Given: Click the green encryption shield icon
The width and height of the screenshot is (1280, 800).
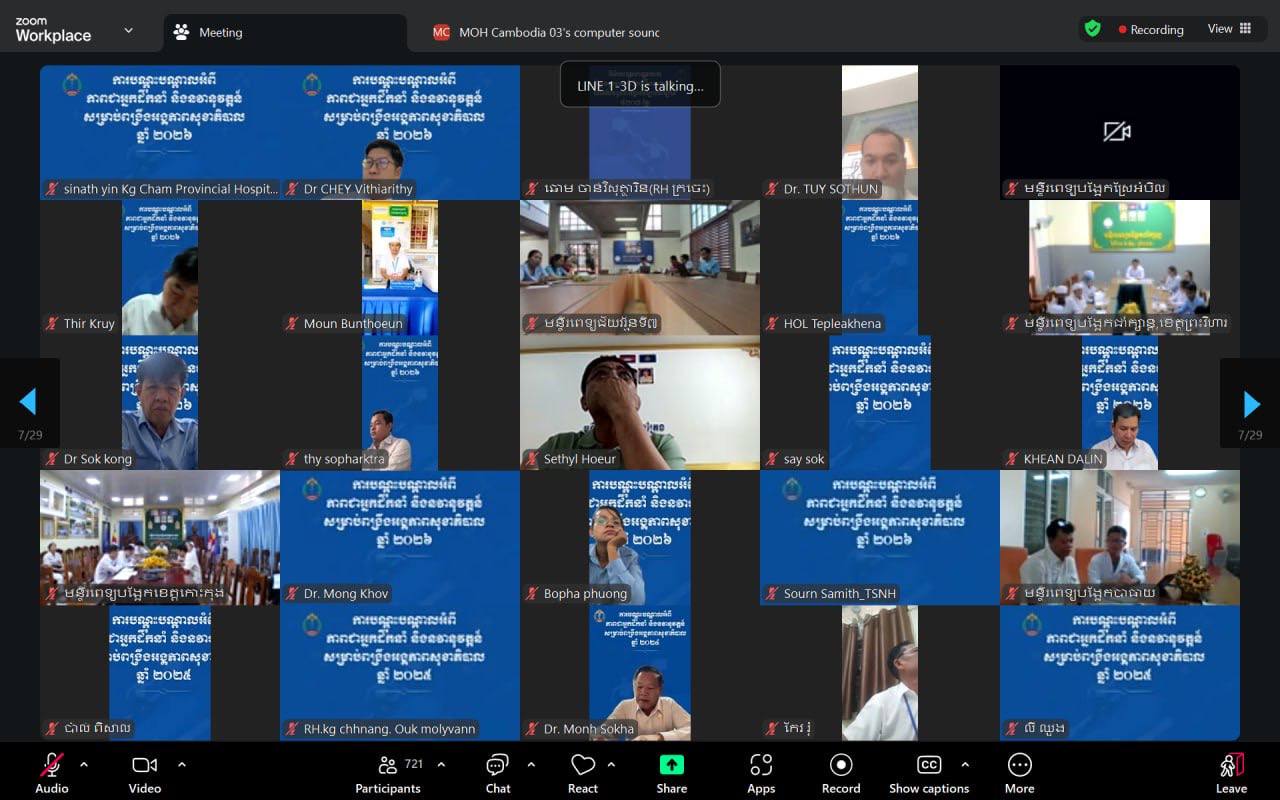Looking at the screenshot, I should click(x=1093, y=29).
